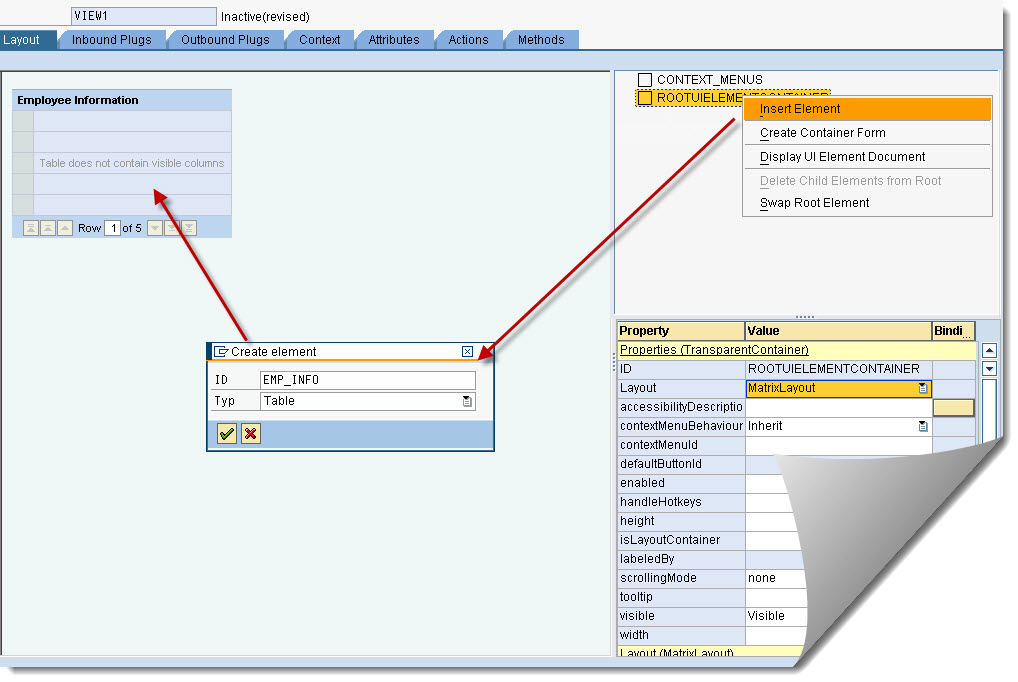Open the Layout dropdown set to MatrixLayout
Screen dimensions: 1018x682
point(923,387)
